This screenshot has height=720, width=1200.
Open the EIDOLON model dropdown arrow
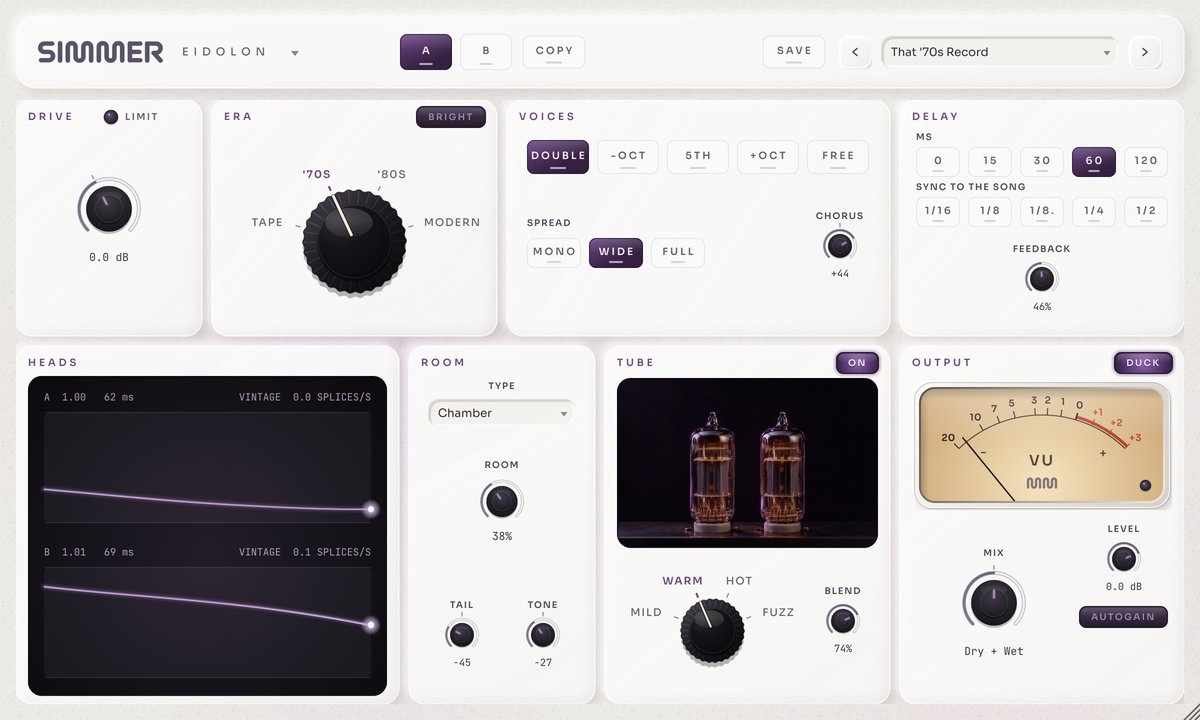[295, 53]
